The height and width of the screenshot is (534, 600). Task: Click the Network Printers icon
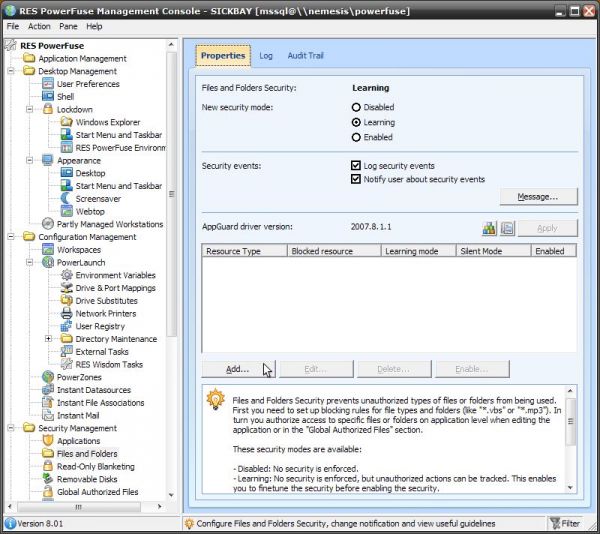67,313
